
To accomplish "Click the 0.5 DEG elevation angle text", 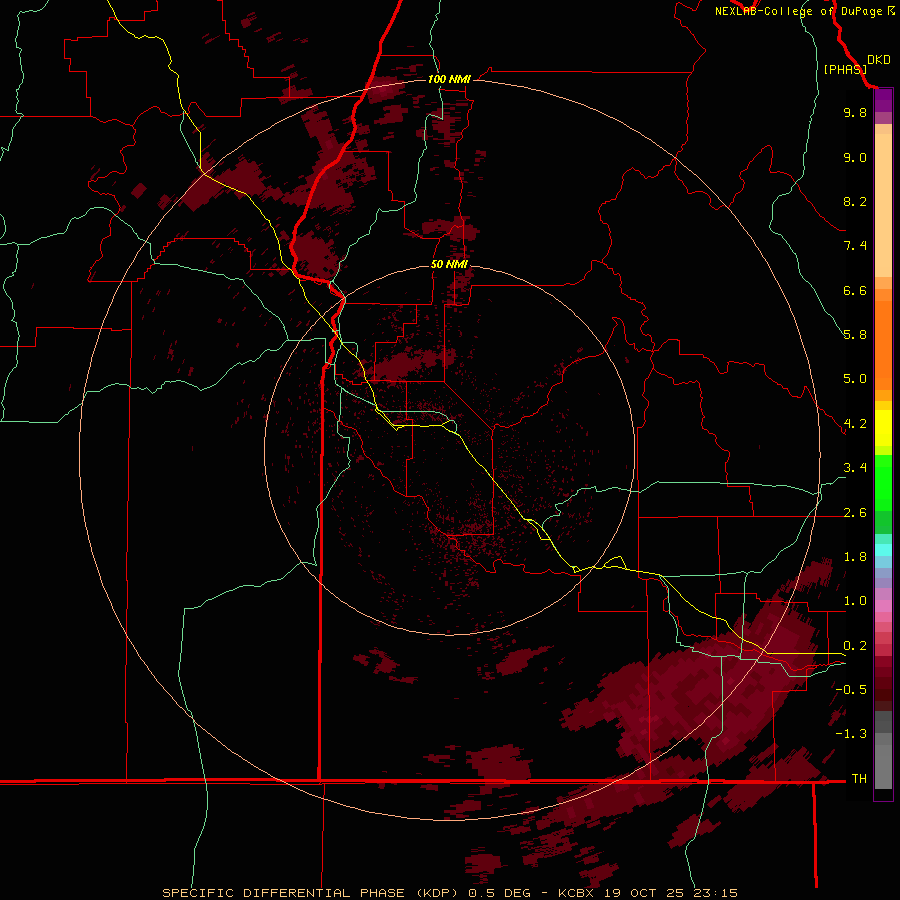I will (x=499, y=893).
